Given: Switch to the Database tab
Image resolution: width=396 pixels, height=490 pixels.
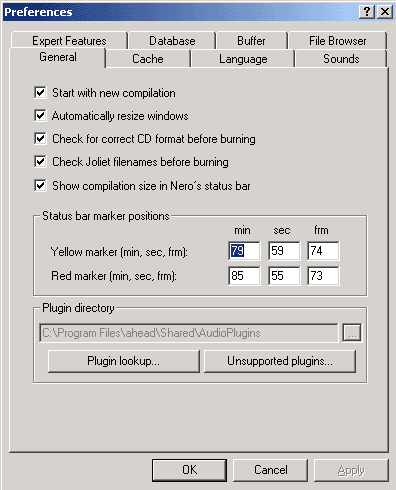Looking at the screenshot, I should pyautogui.click(x=172, y=41).
